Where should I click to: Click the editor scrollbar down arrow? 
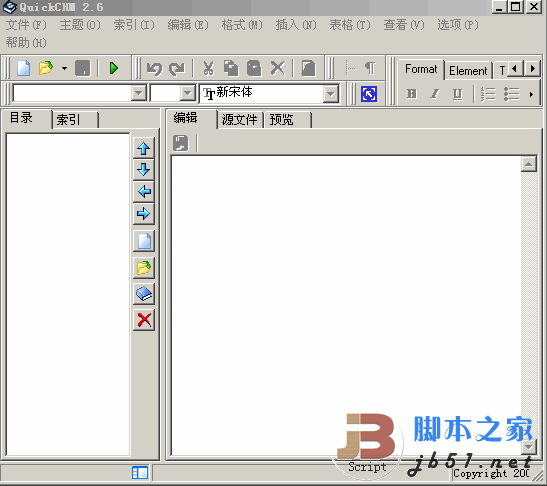tap(529, 447)
